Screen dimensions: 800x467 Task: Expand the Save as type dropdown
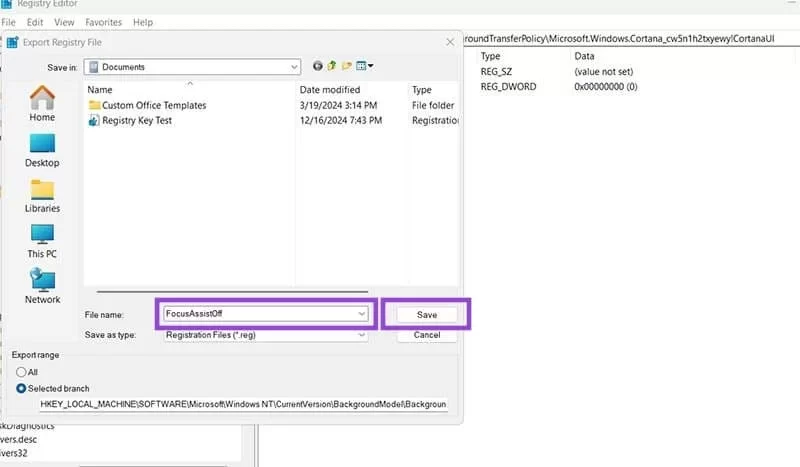pyautogui.click(x=362, y=335)
